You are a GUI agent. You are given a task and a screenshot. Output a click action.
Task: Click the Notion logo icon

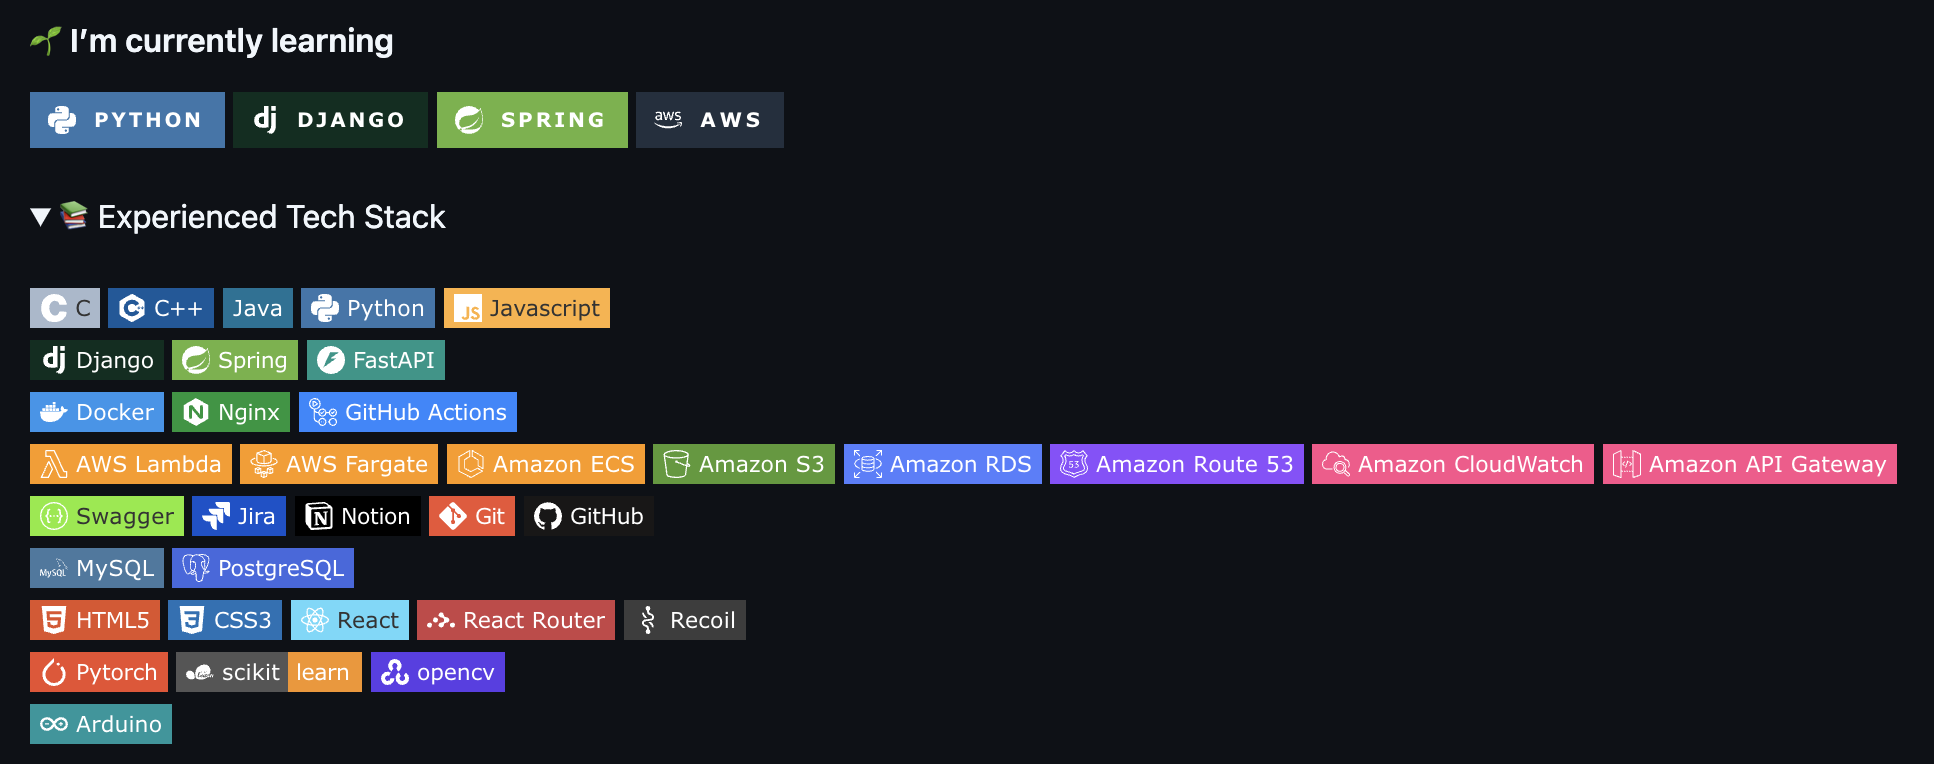[x=319, y=516]
